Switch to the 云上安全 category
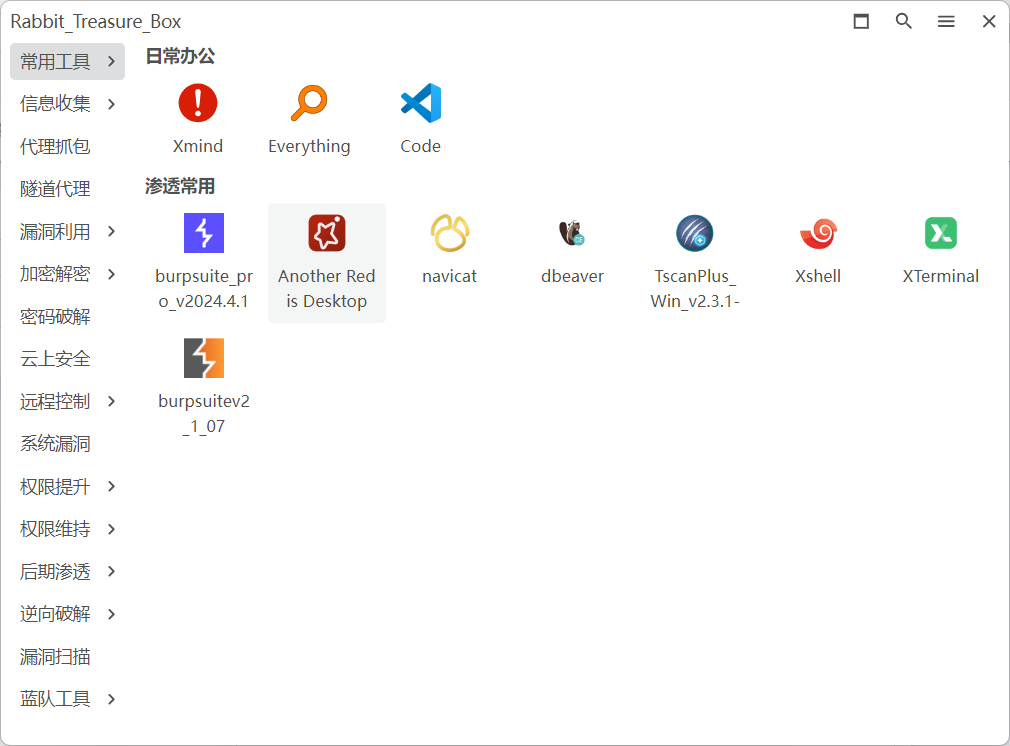The width and height of the screenshot is (1010, 746). [56, 359]
